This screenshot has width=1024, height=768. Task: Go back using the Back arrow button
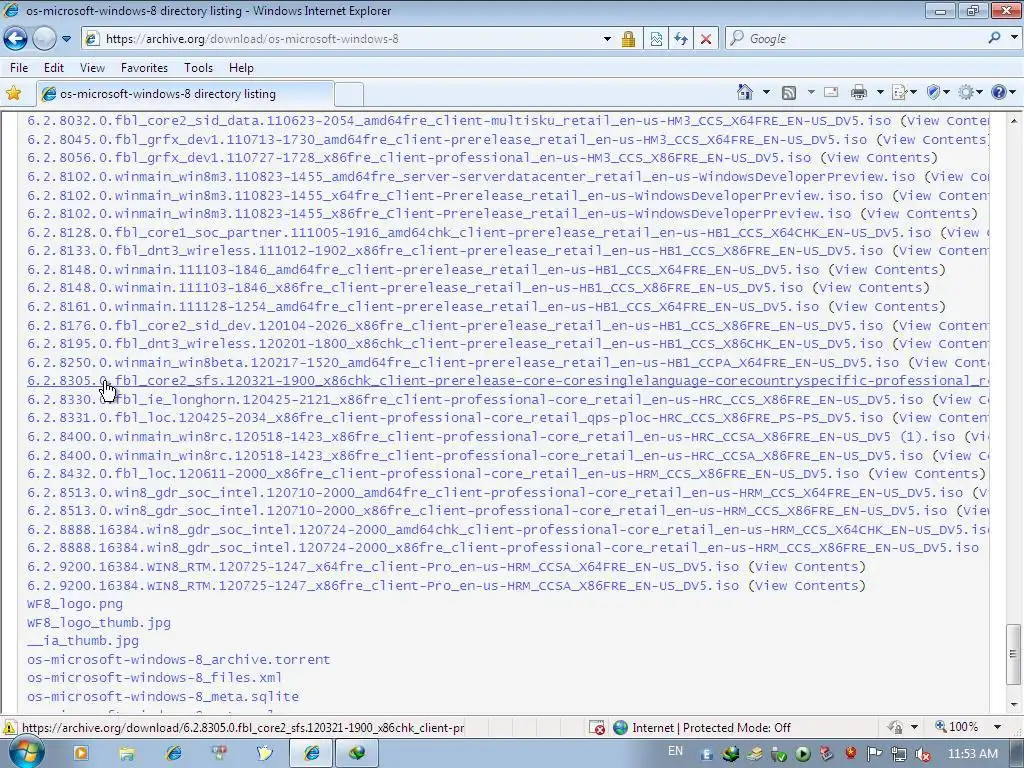click(16, 39)
